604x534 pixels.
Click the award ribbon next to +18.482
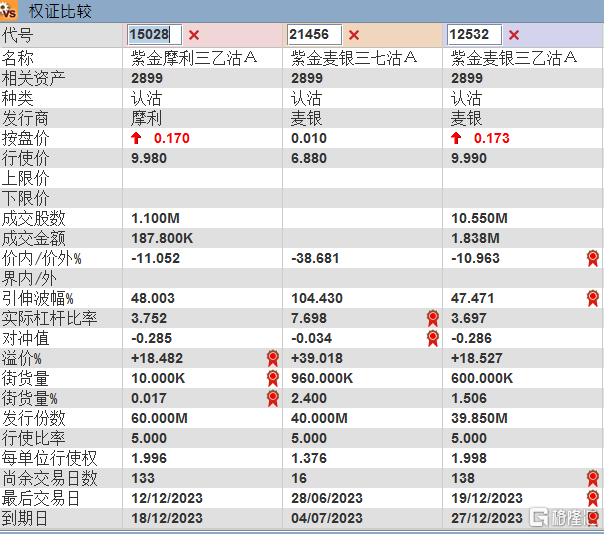point(273,358)
